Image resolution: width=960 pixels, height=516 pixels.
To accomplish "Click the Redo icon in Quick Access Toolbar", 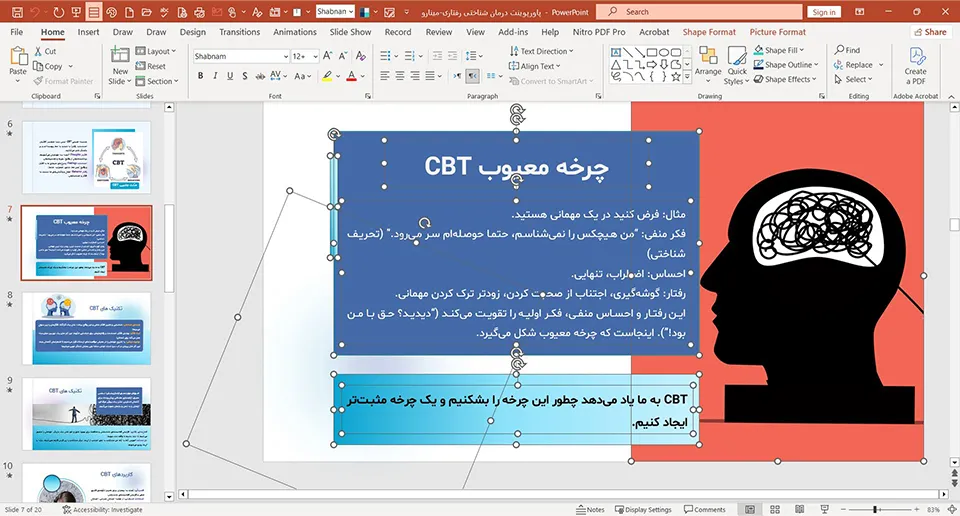I will [58, 12].
